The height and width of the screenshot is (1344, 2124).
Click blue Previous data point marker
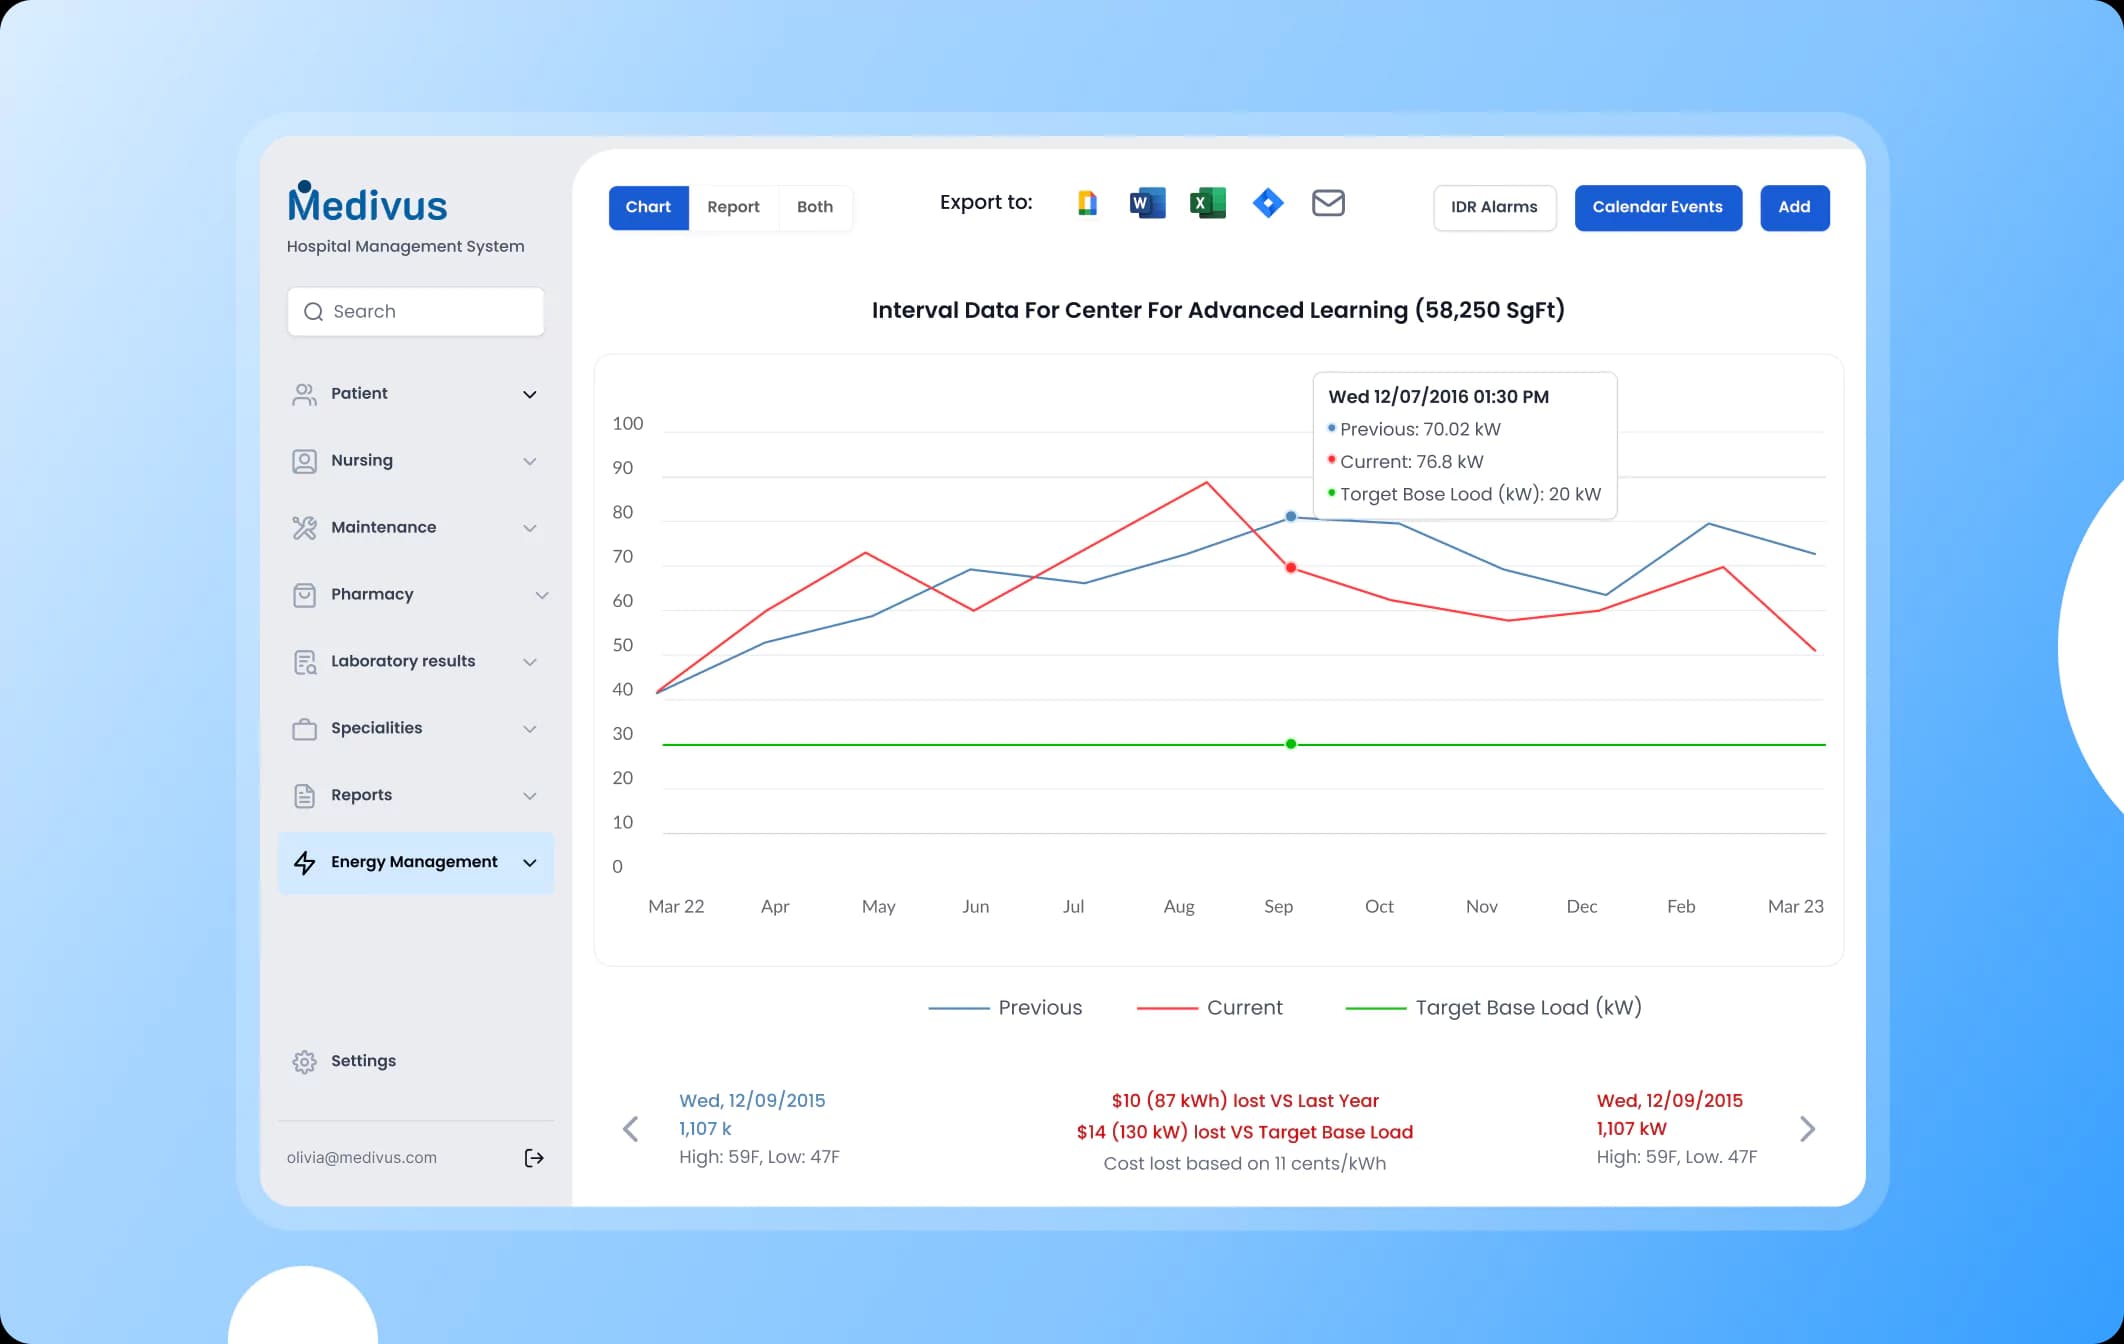(1291, 517)
